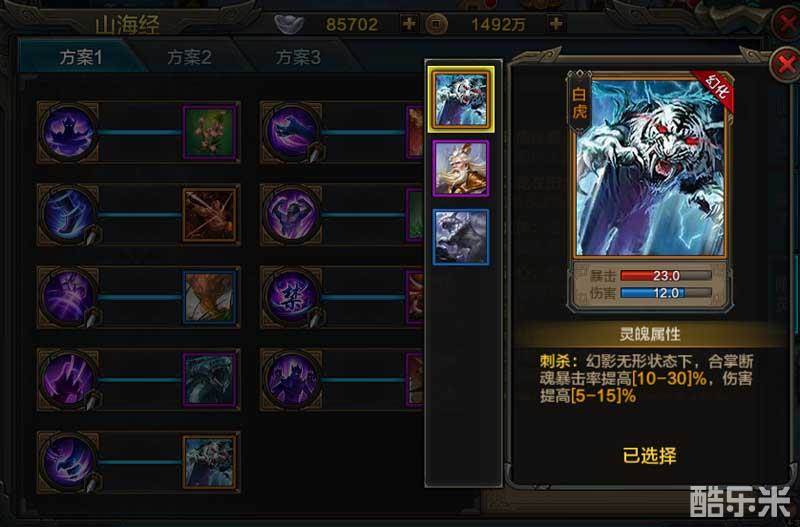The width and height of the screenshot is (800, 527).
Task: Switch to the 方案2 tab
Action: pyautogui.click(x=189, y=57)
